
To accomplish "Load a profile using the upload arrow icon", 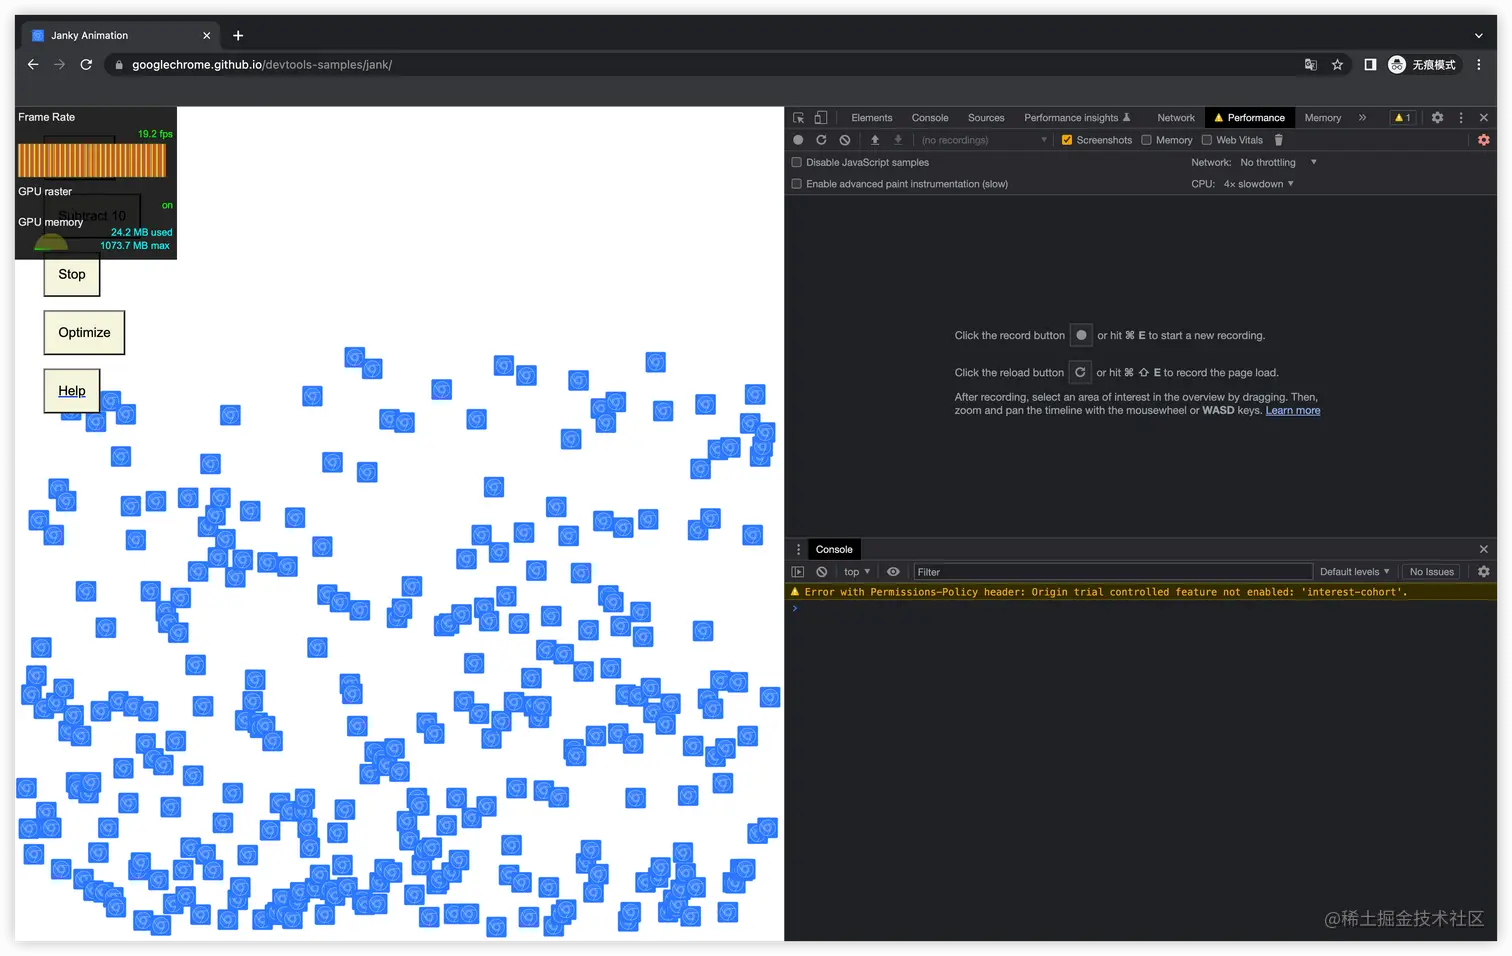I will click(875, 140).
